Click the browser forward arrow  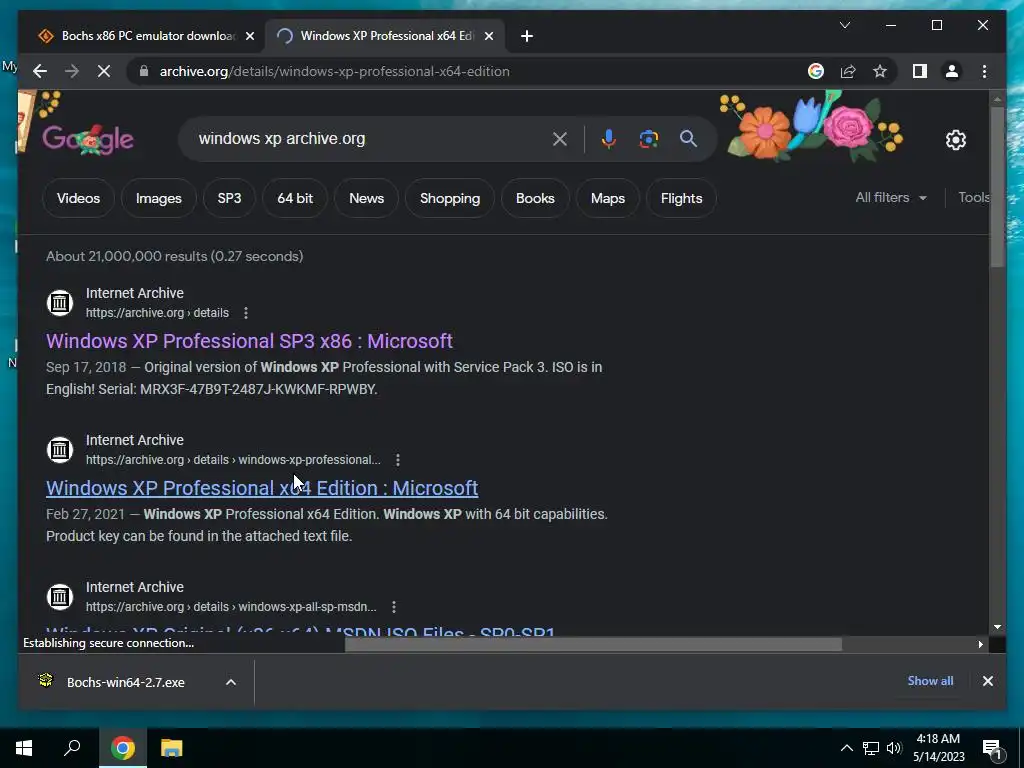point(72,71)
